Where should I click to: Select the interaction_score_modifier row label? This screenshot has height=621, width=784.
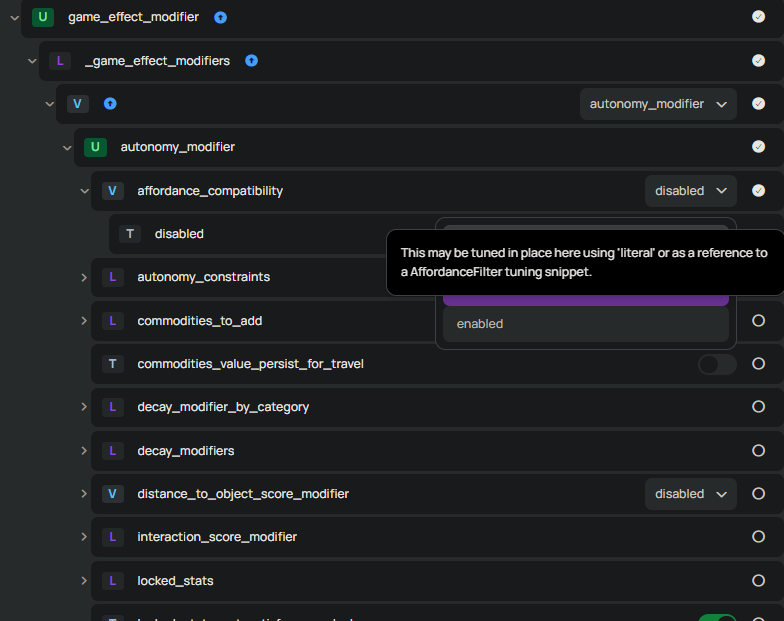click(217, 537)
